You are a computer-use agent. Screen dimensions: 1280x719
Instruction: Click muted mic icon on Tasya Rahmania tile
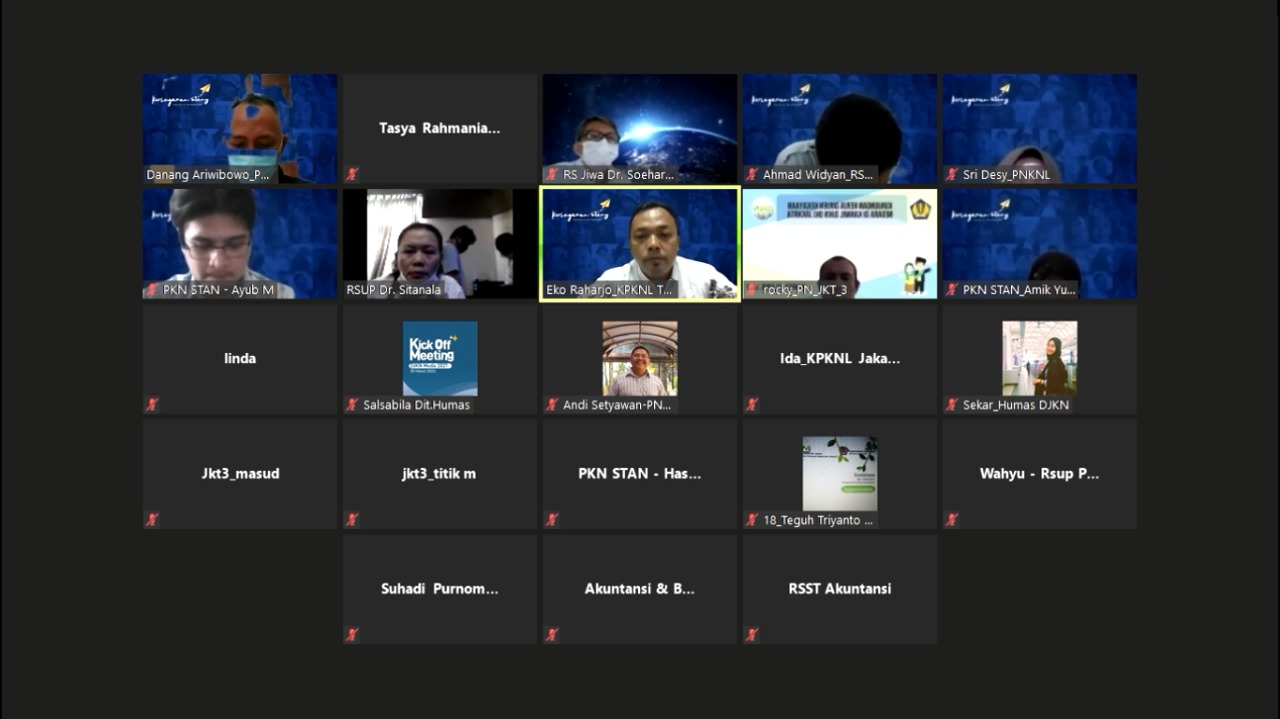click(x=352, y=174)
